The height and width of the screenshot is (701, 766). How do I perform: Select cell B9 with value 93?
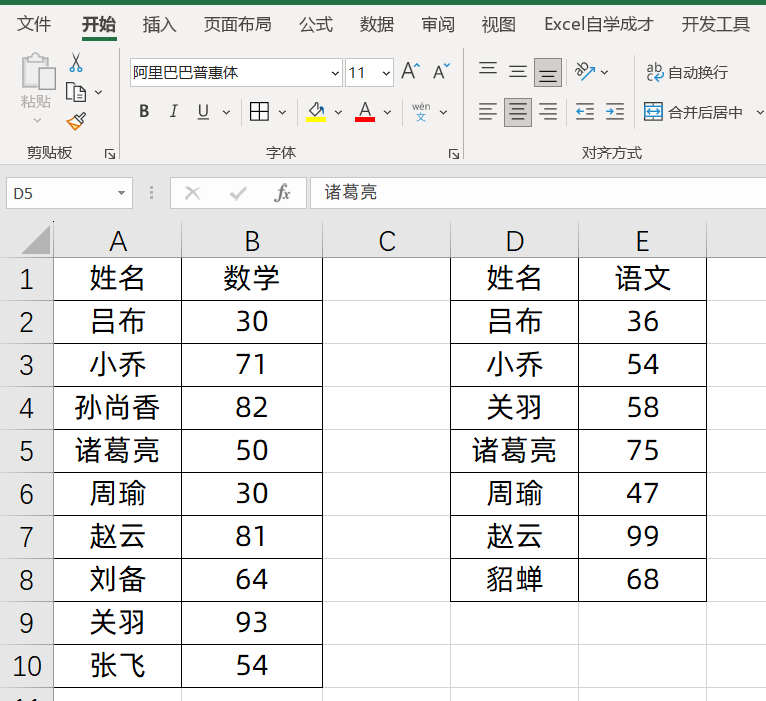coord(252,623)
